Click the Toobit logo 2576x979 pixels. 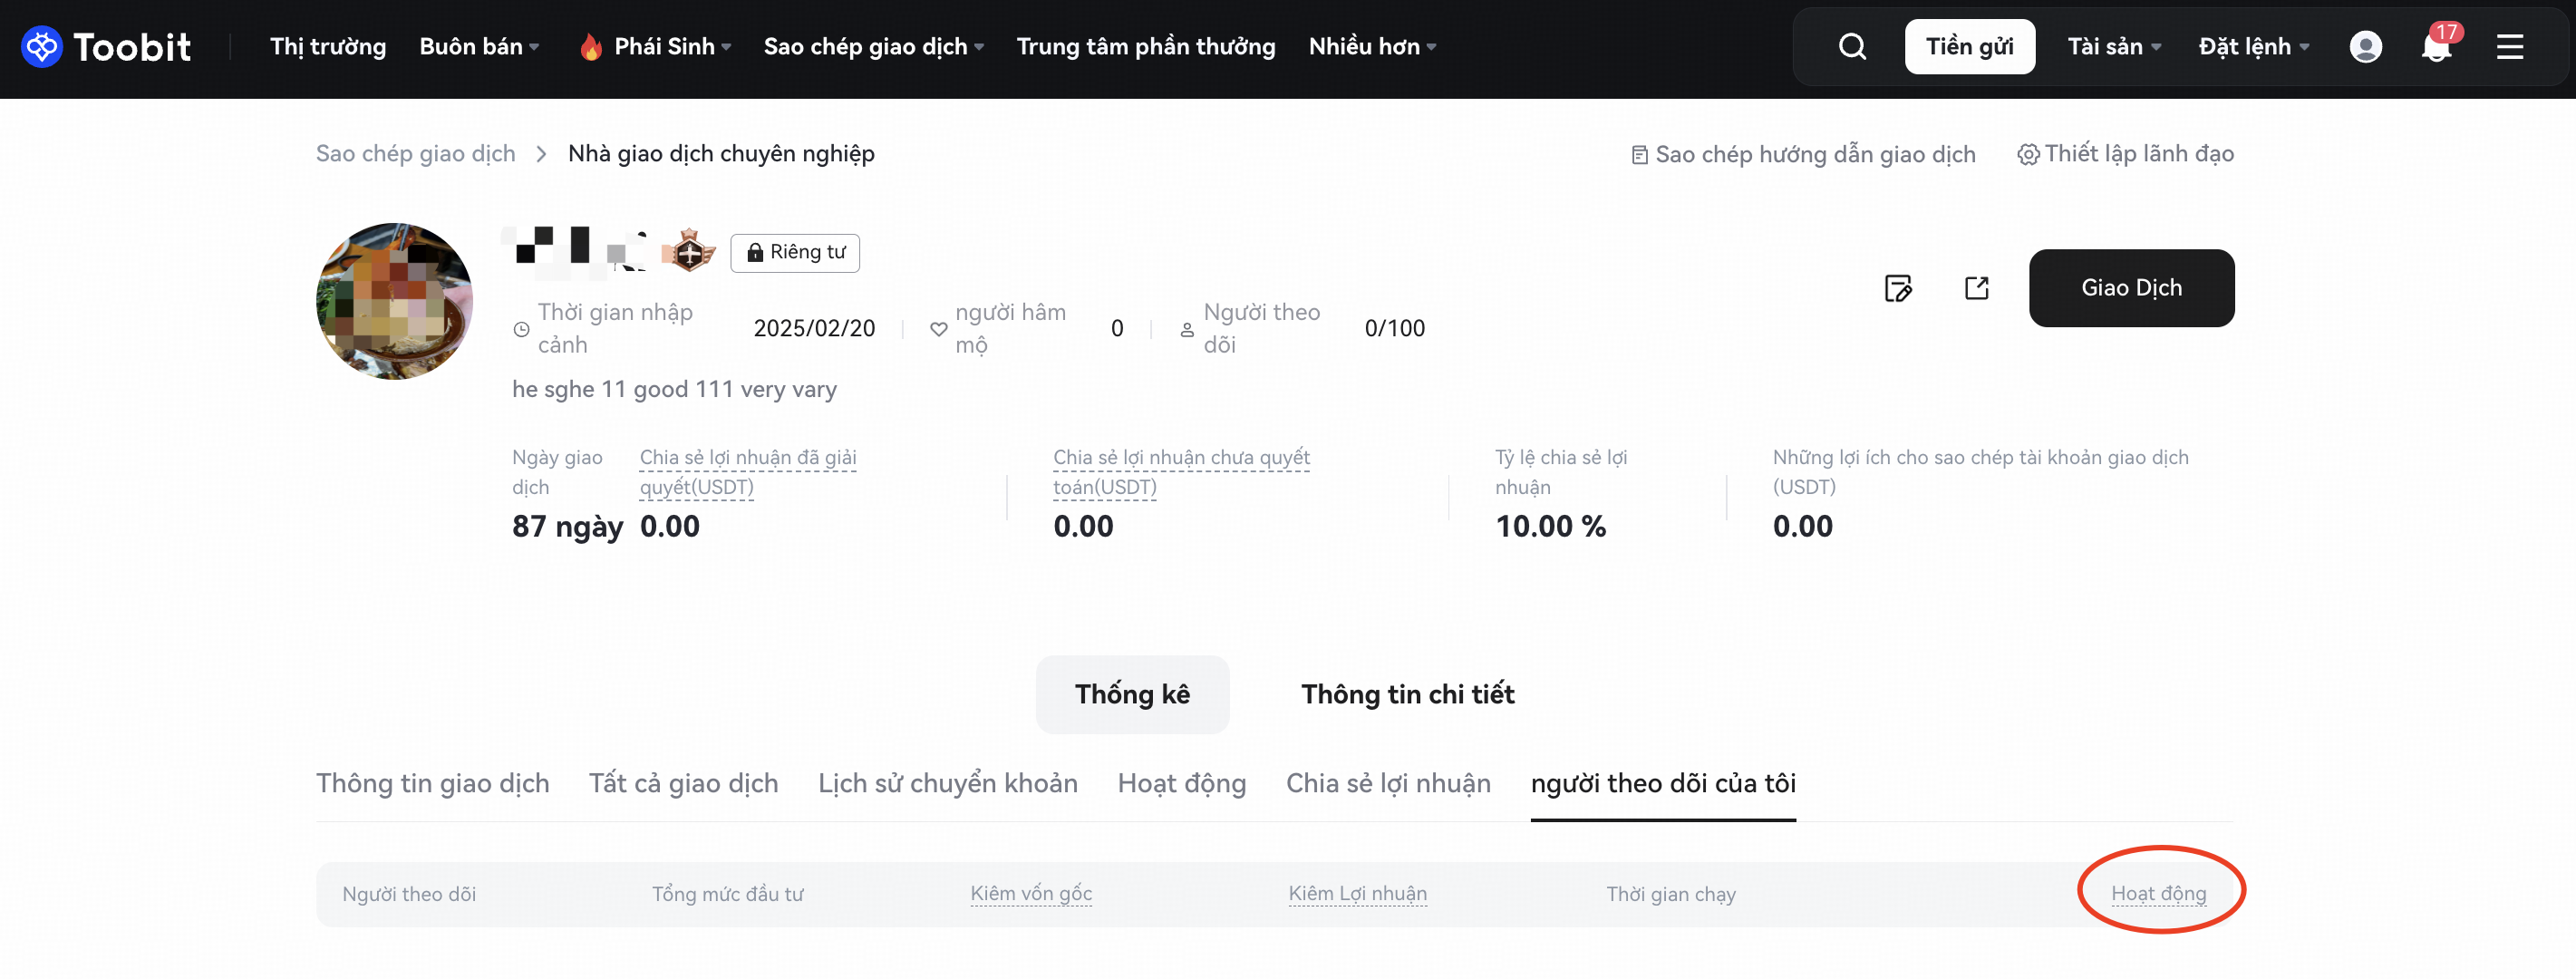coord(106,47)
